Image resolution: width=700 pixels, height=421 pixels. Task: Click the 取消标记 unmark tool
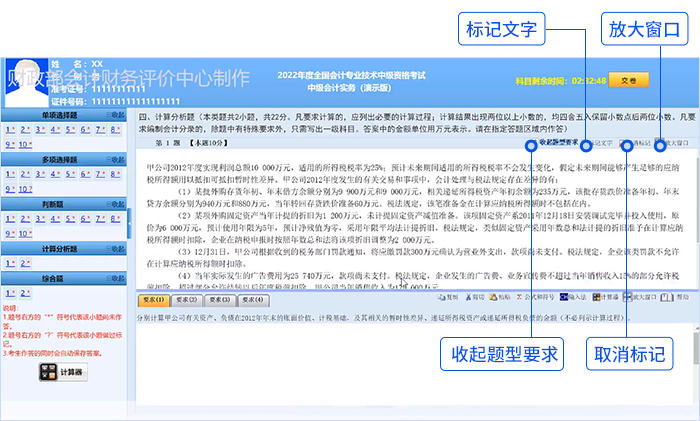pos(636,143)
